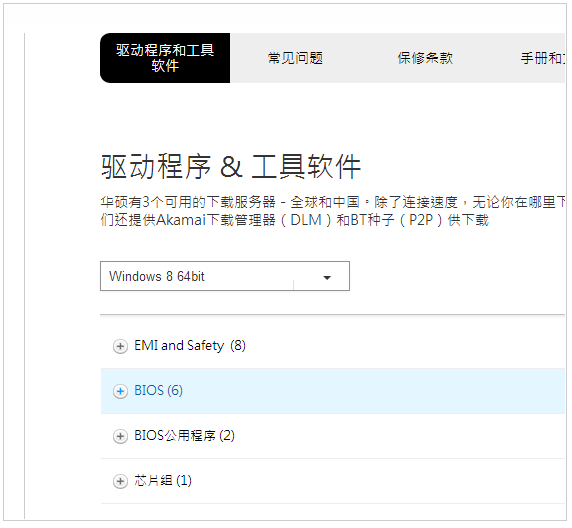Click the BIOS公用程序 (2) label

184,435
